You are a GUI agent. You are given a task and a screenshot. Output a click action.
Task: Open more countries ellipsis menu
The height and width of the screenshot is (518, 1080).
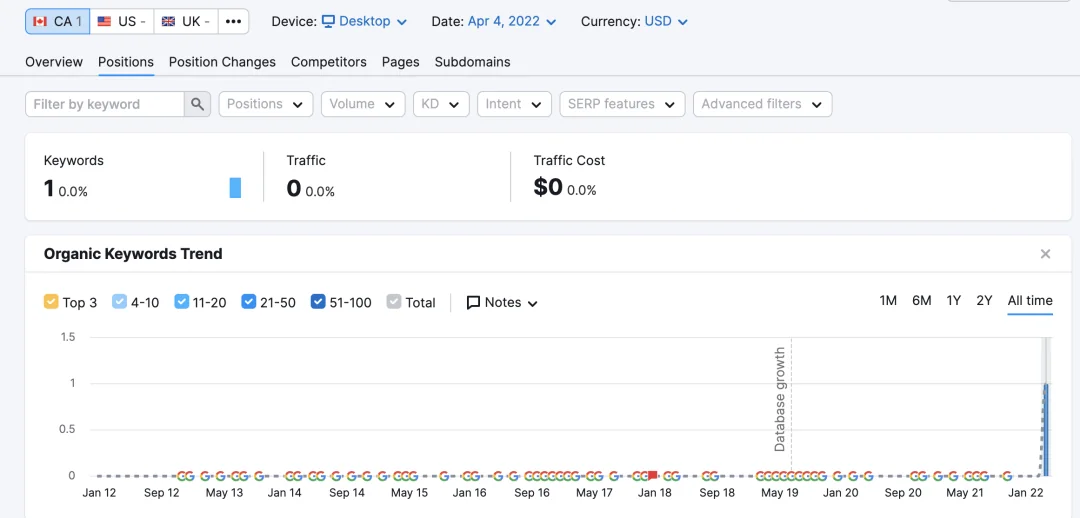(233, 21)
